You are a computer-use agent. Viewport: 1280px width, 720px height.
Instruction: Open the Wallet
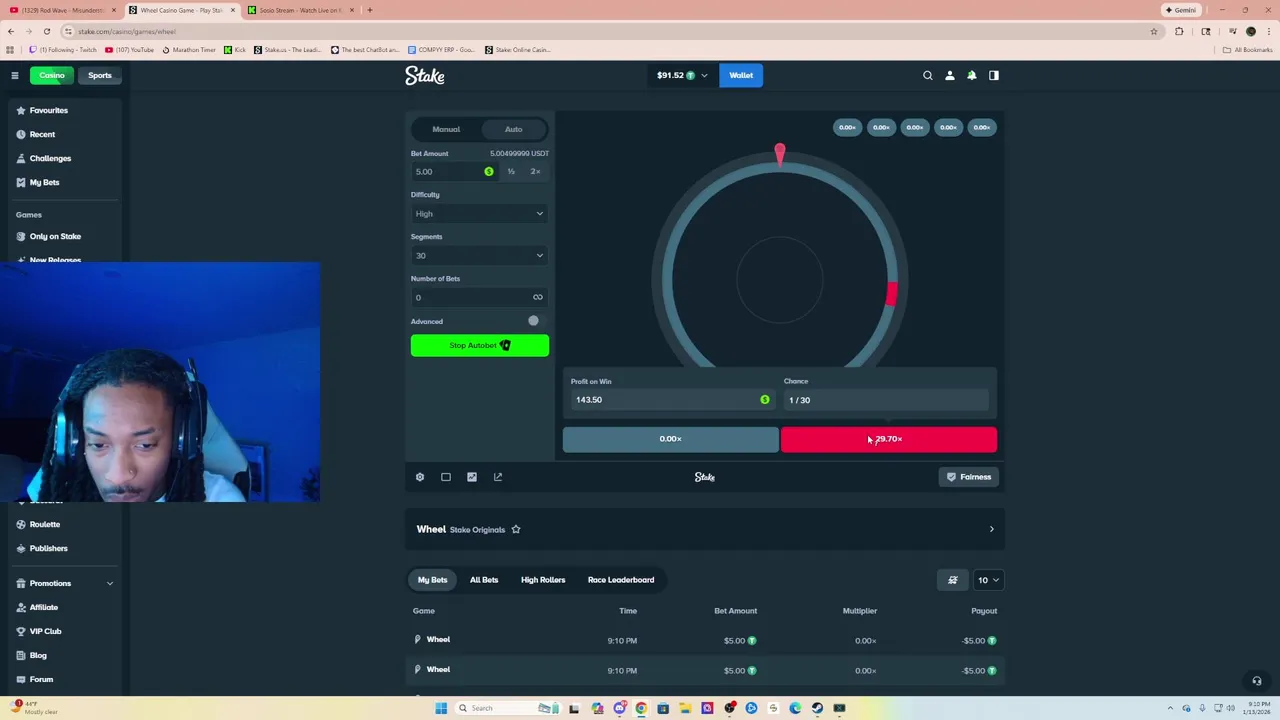pos(741,75)
